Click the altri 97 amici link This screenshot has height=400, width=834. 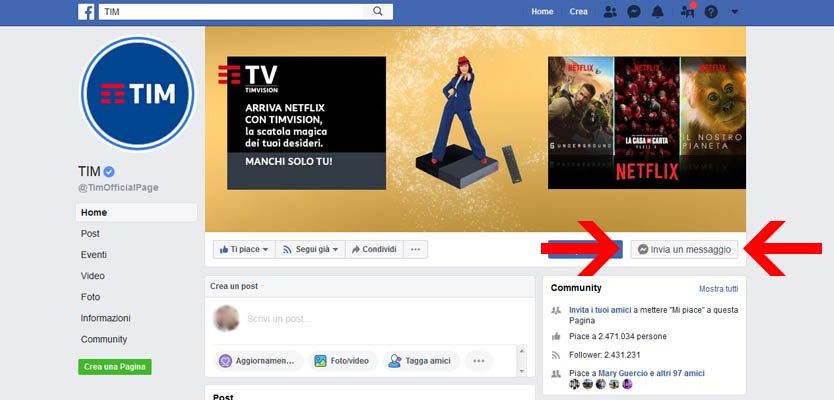click(x=680, y=373)
